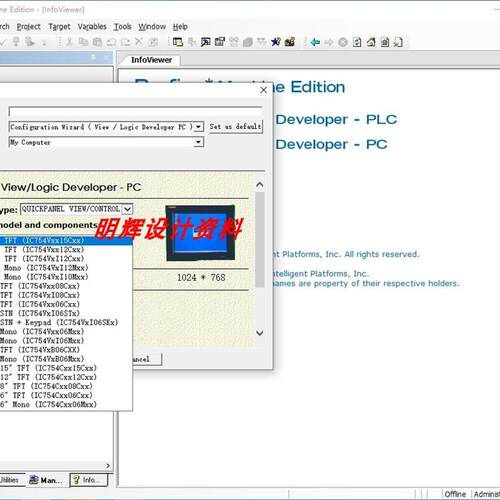
Task: Select 15" TFT (IC754Cxx15Cxx) option
Action: [66, 368]
